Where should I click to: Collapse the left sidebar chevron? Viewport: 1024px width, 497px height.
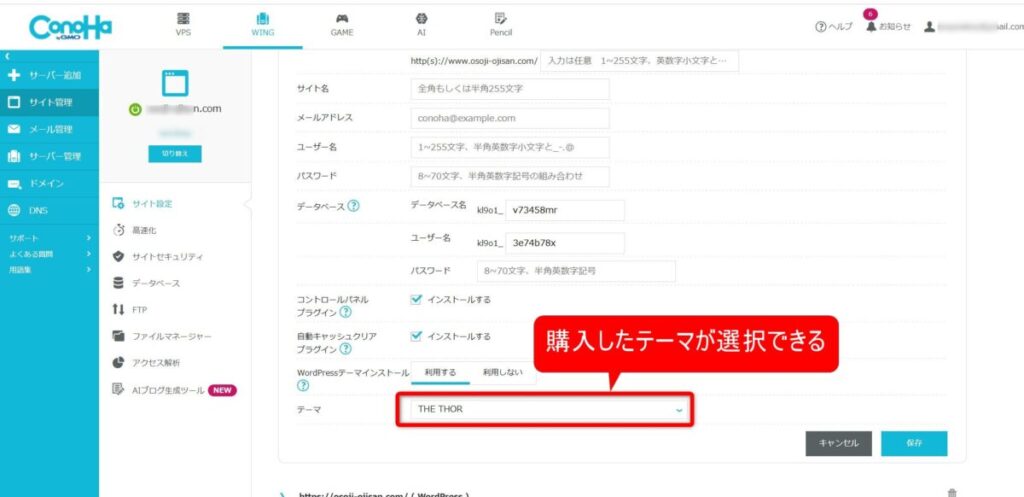pos(6,56)
